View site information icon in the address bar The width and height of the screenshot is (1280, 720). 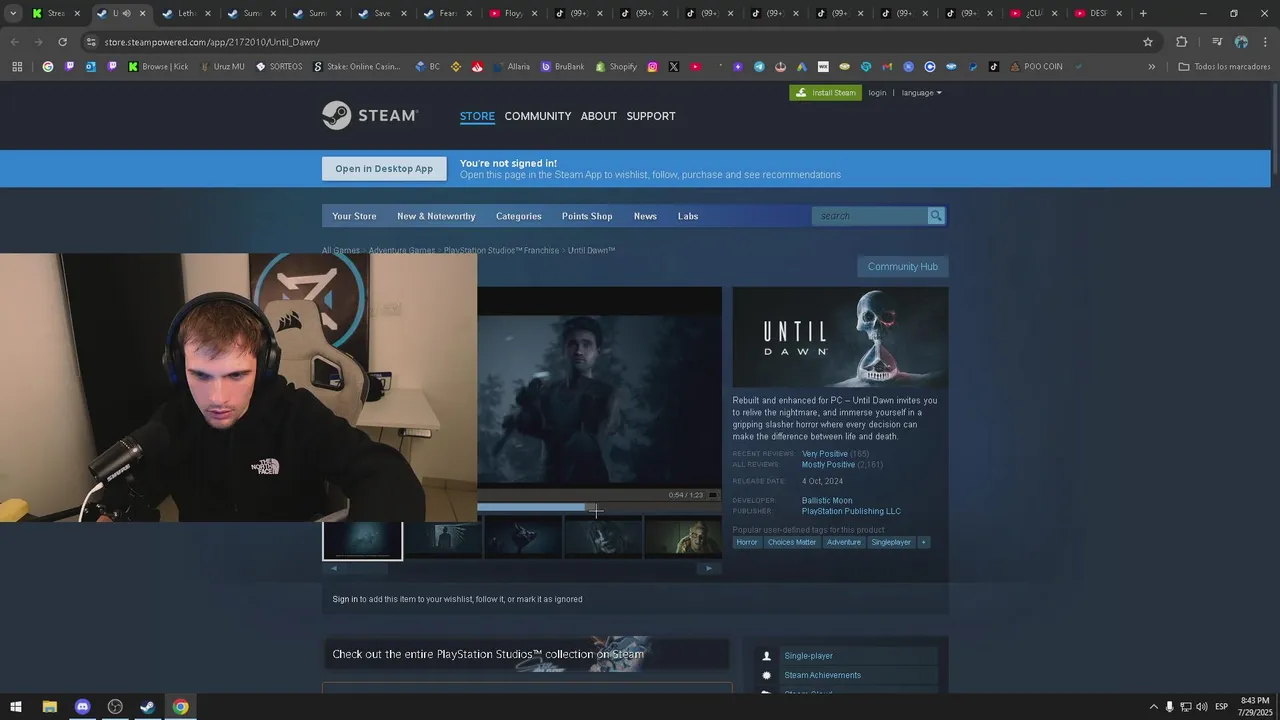point(91,42)
